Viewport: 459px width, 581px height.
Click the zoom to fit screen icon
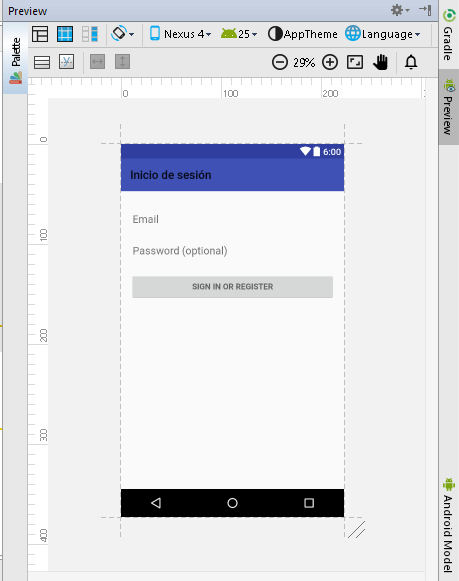355,62
